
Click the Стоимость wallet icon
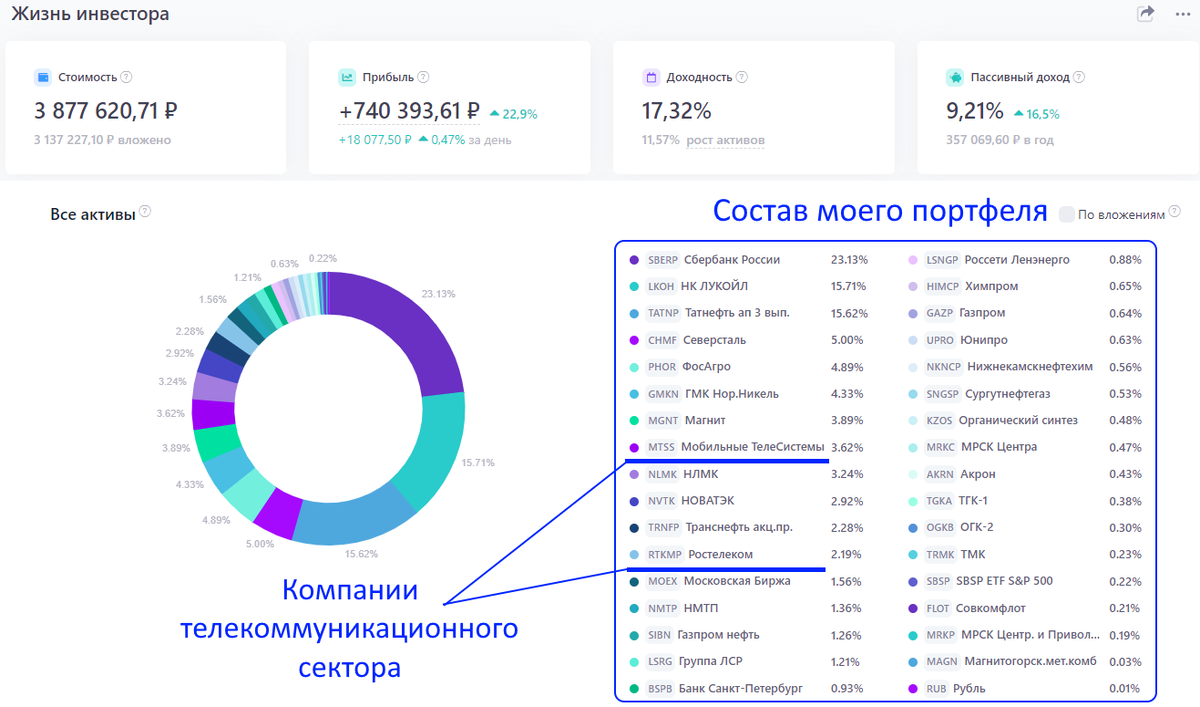click(42, 77)
